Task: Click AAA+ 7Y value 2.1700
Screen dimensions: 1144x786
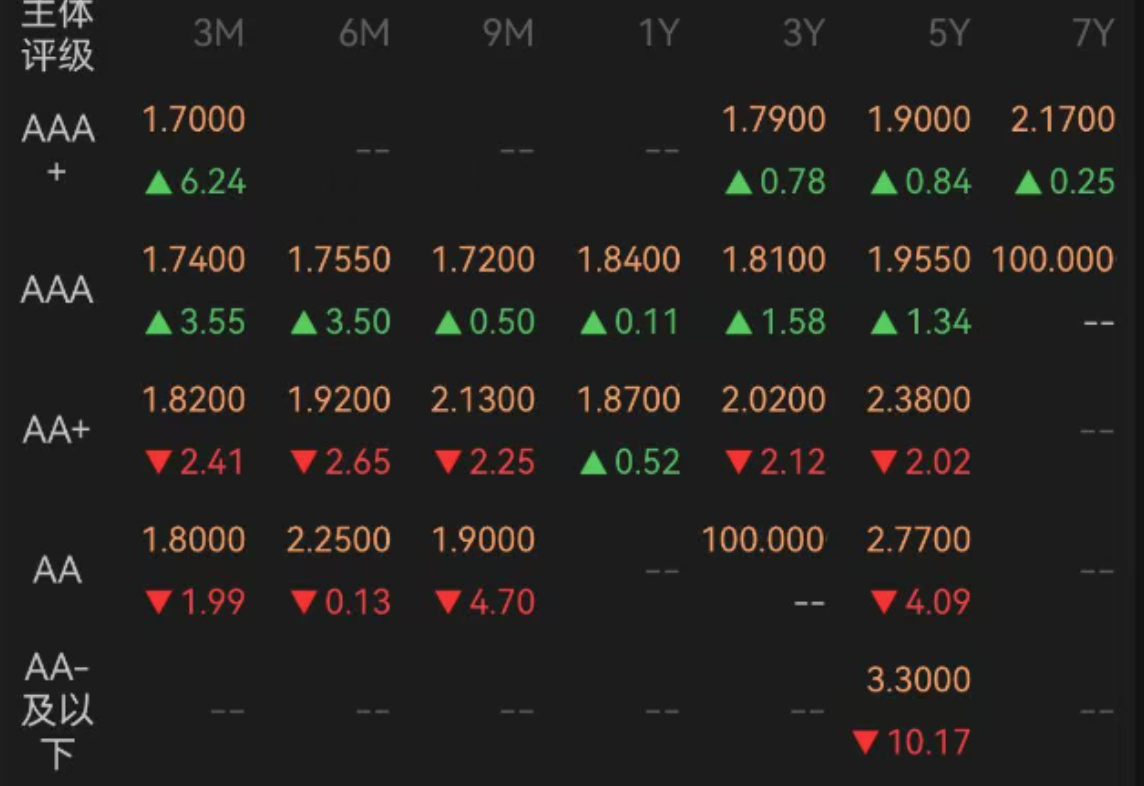Action: click(x=1063, y=120)
